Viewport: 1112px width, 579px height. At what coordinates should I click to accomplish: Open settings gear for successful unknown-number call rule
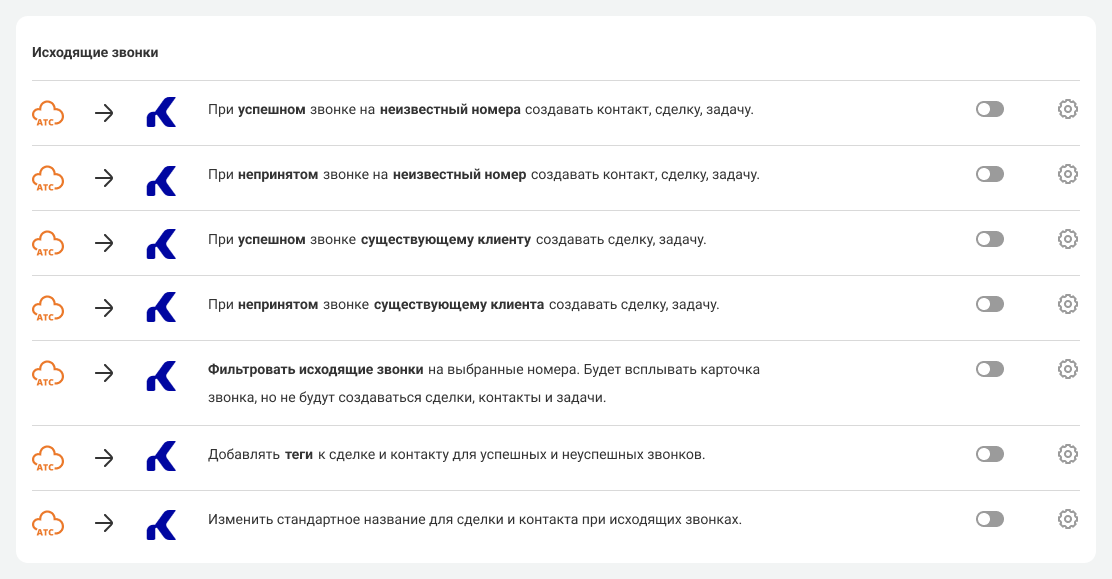tap(1067, 109)
